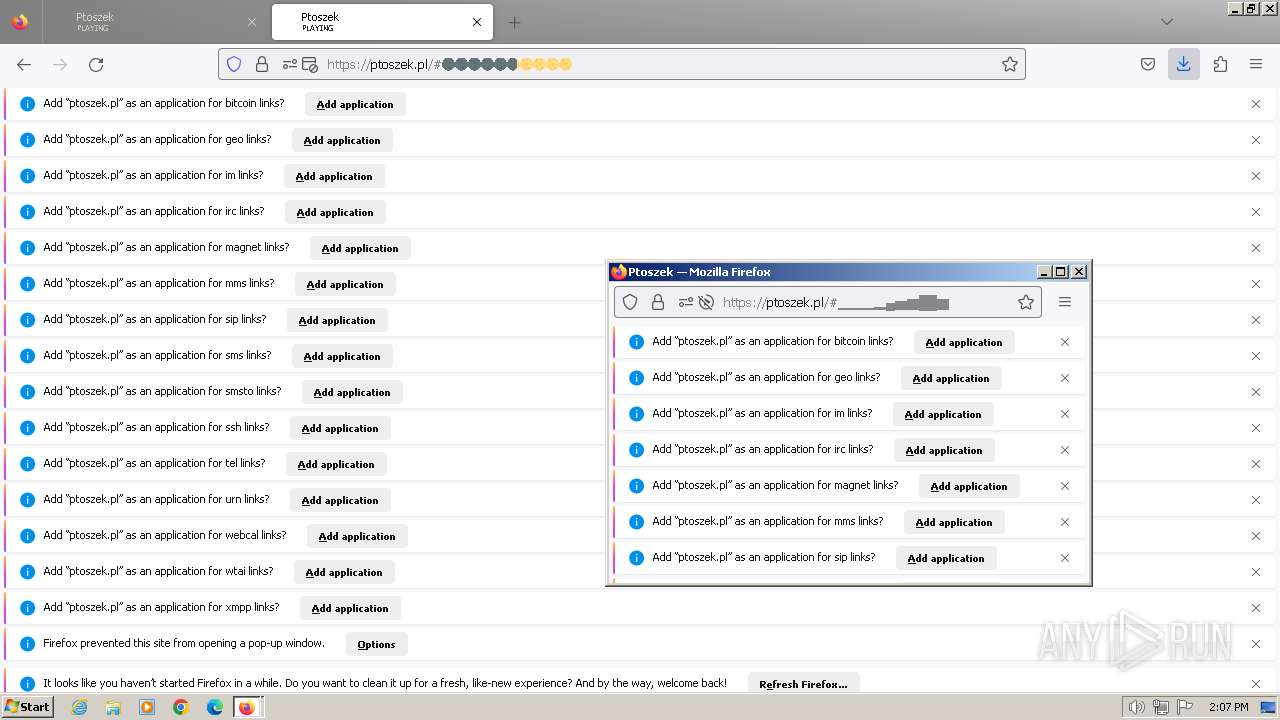Show site security padlock in main window
The width and height of the screenshot is (1280, 720).
(262, 64)
